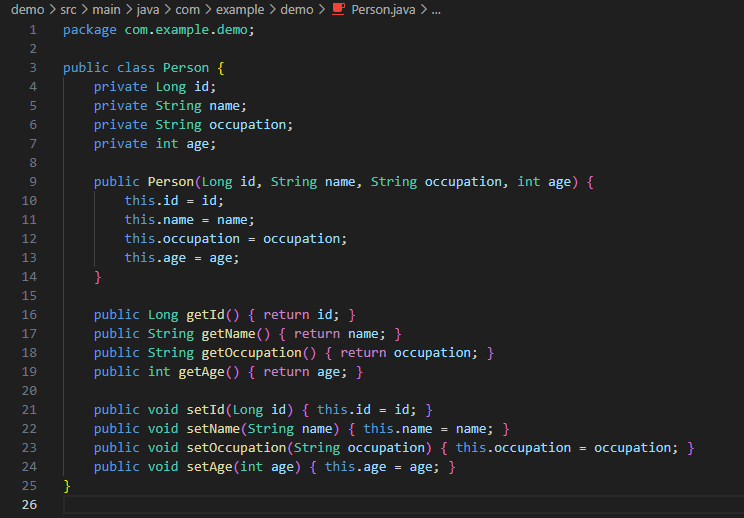Click 'setId' method name
Viewport: 744px width, 518px height.
coord(205,409)
